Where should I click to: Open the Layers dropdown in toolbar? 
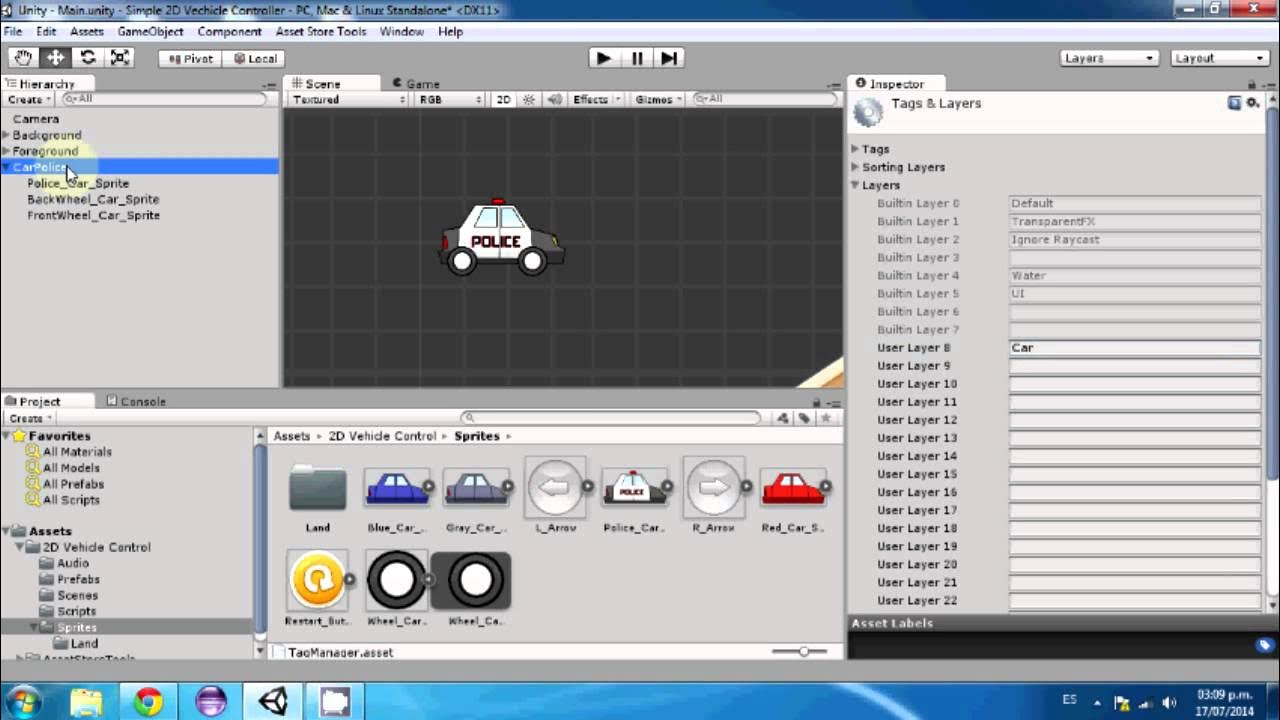pyautogui.click(x=1109, y=58)
